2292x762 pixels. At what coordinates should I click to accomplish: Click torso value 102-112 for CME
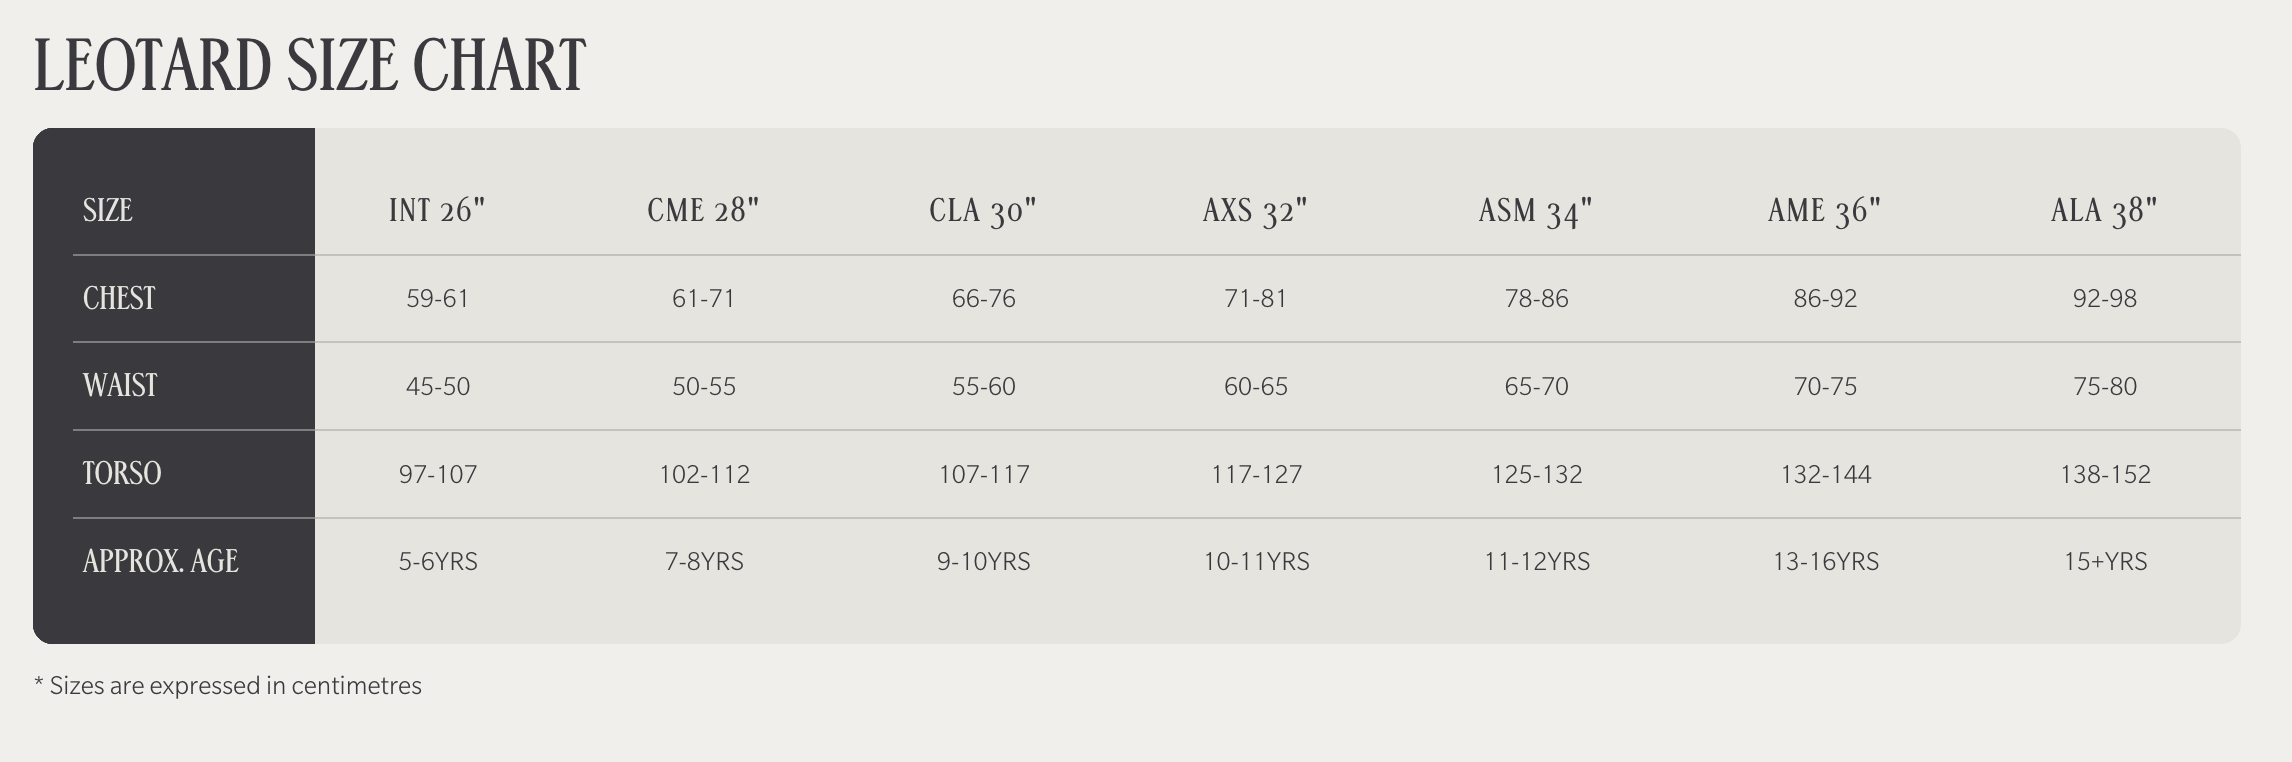pos(704,474)
